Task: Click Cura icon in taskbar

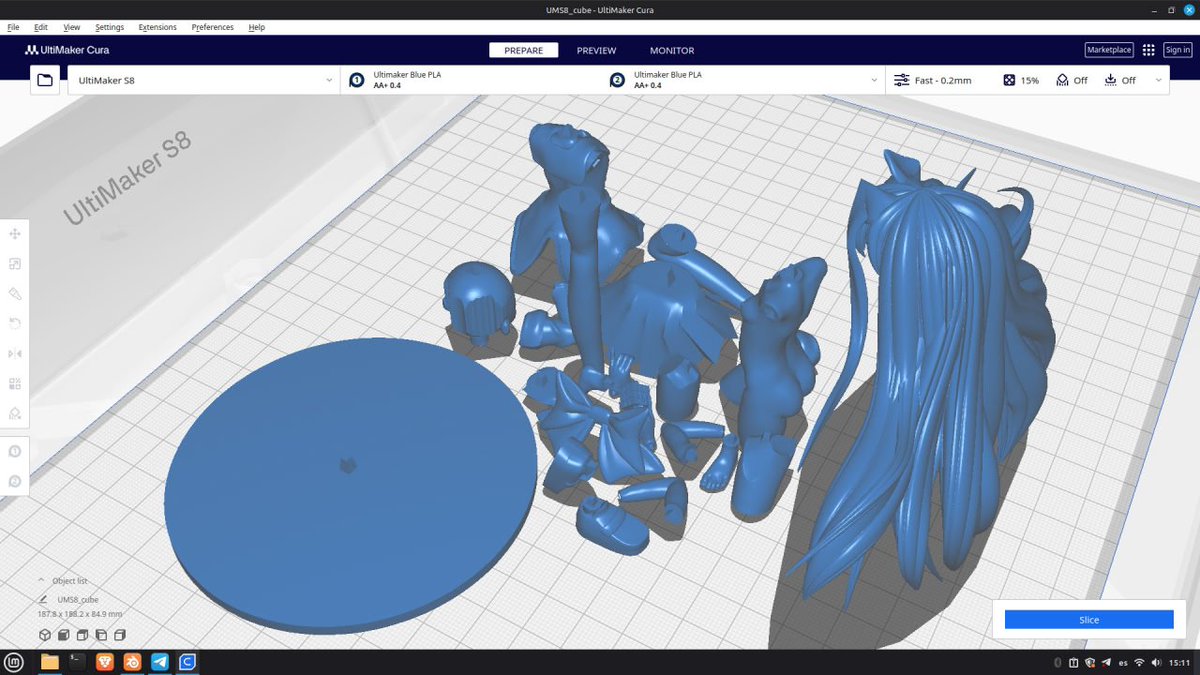Action: click(187, 662)
